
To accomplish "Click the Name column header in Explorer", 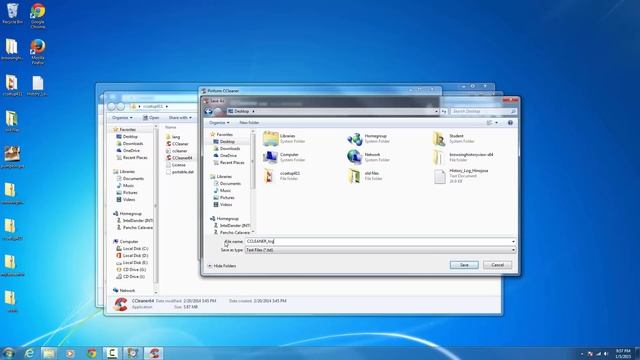I will [x=171, y=127].
